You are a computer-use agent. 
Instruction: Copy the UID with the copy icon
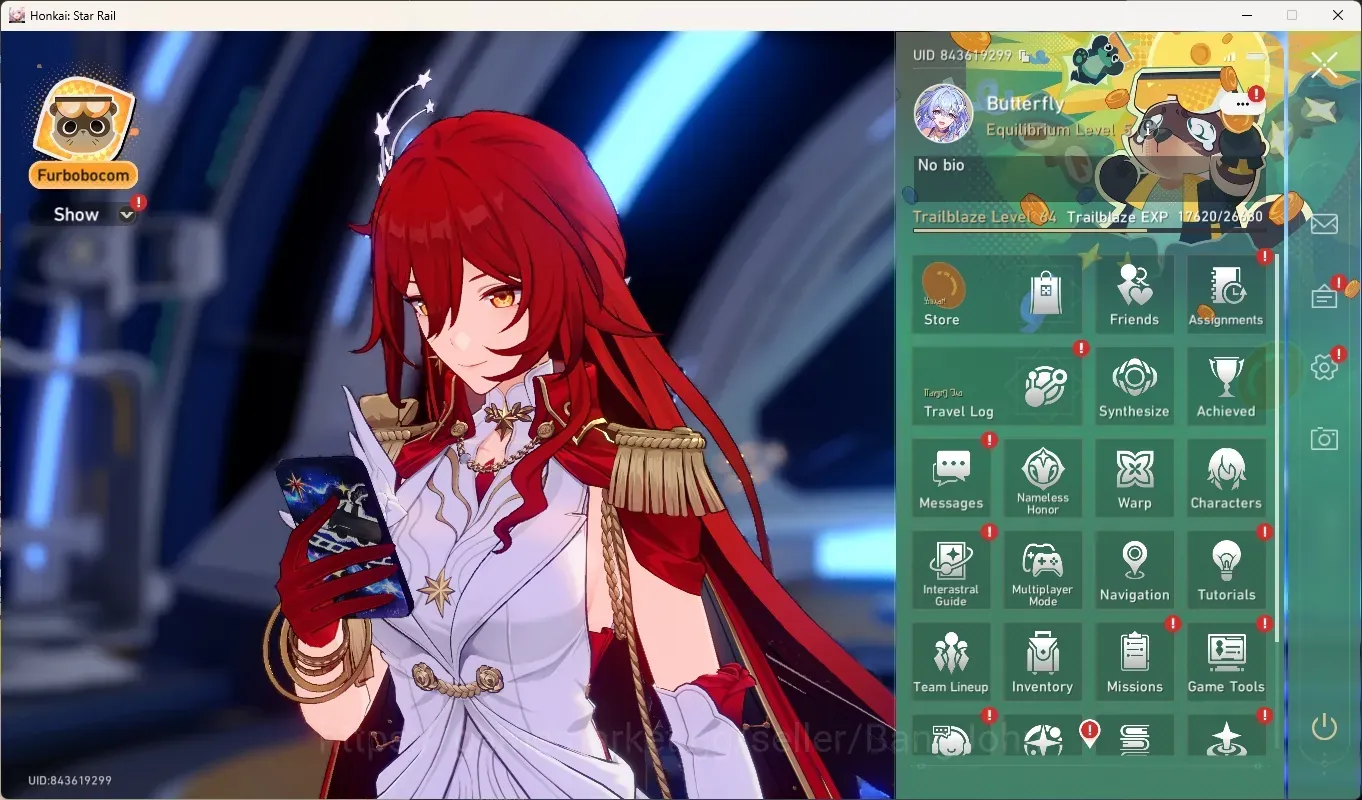(1024, 56)
